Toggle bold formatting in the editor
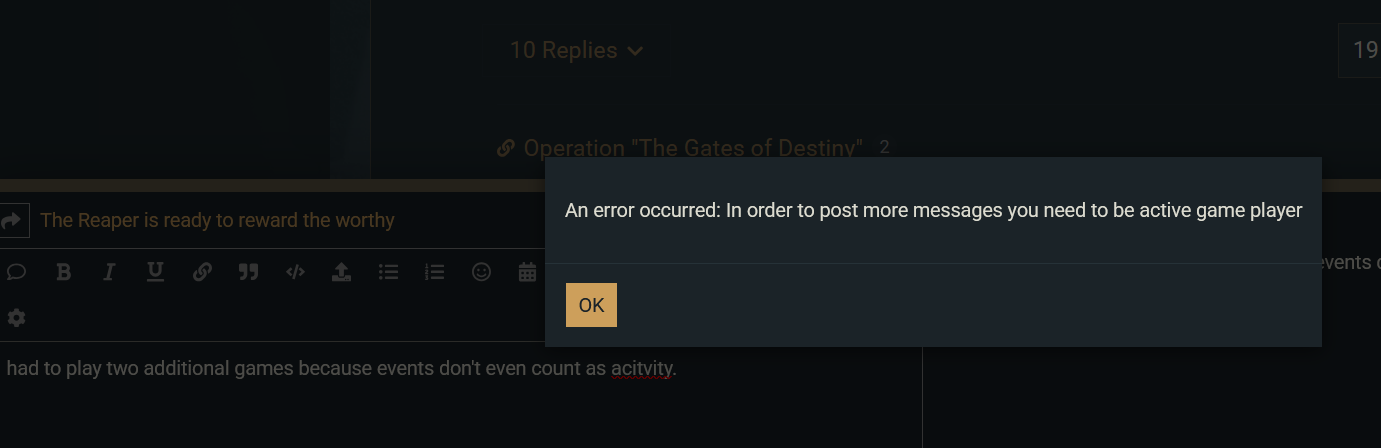Screen dimensions: 1381x448 pos(63,272)
